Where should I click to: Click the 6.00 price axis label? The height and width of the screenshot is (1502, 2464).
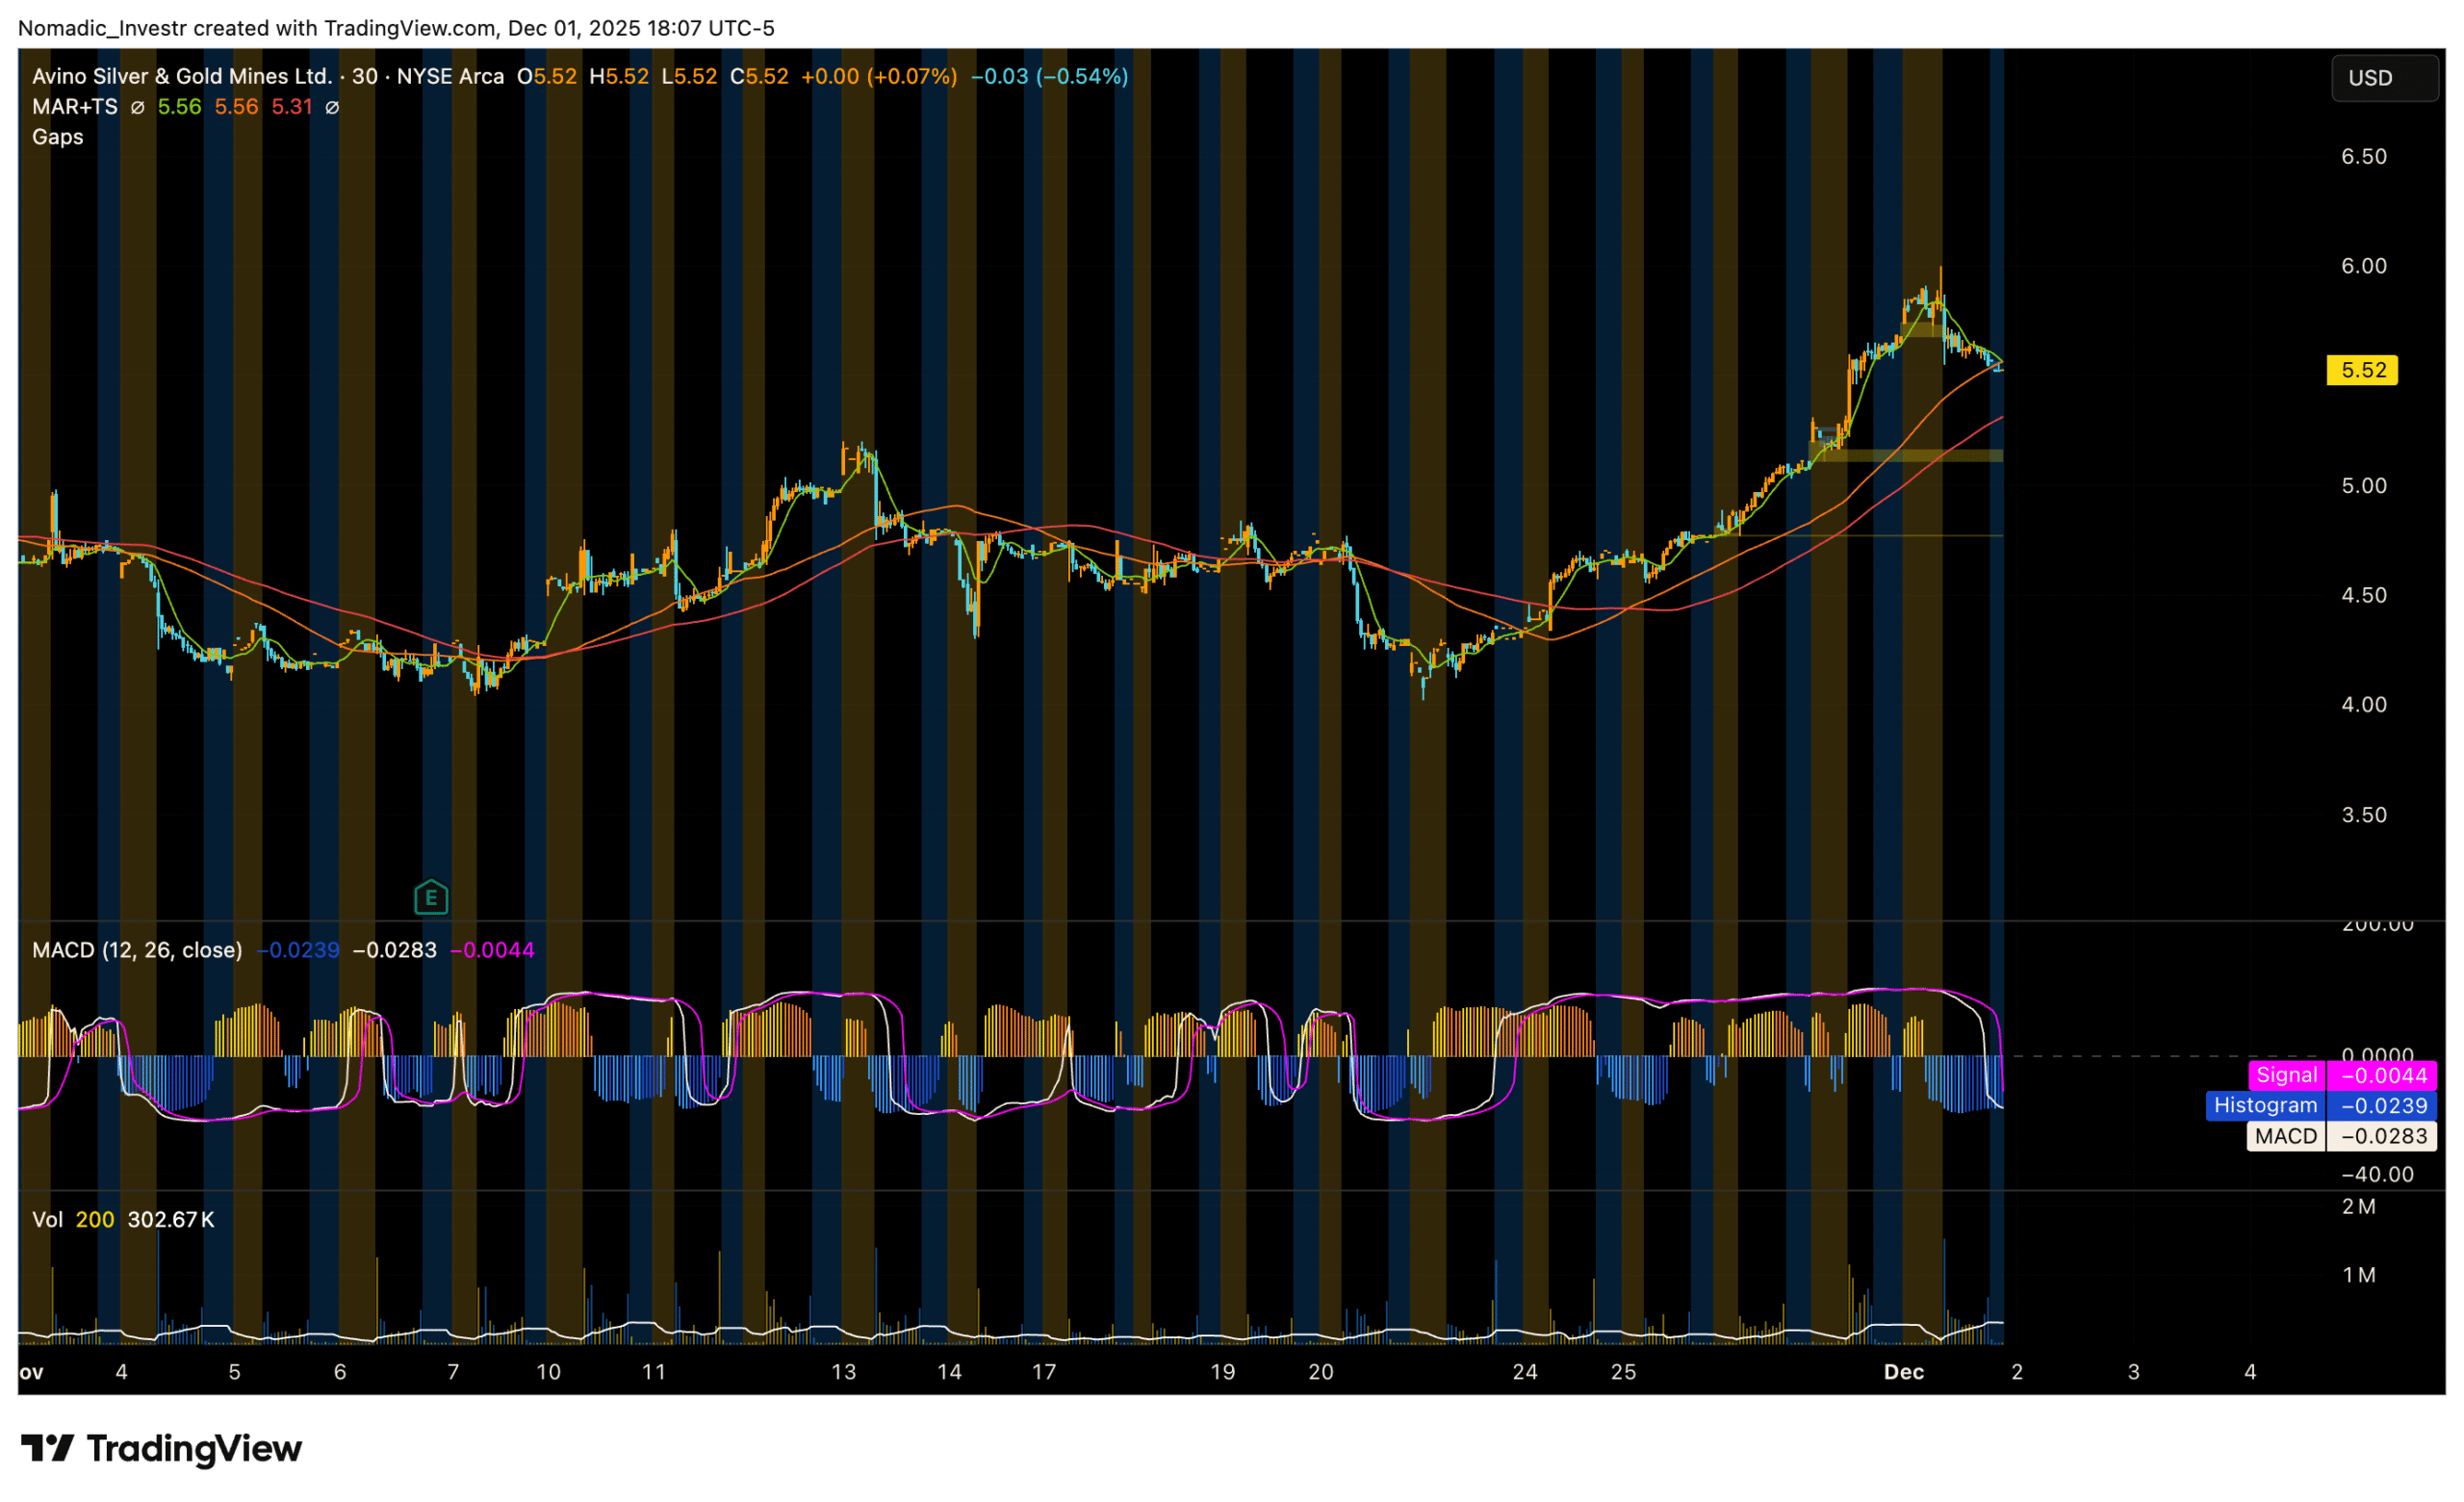tap(2363, 266)
